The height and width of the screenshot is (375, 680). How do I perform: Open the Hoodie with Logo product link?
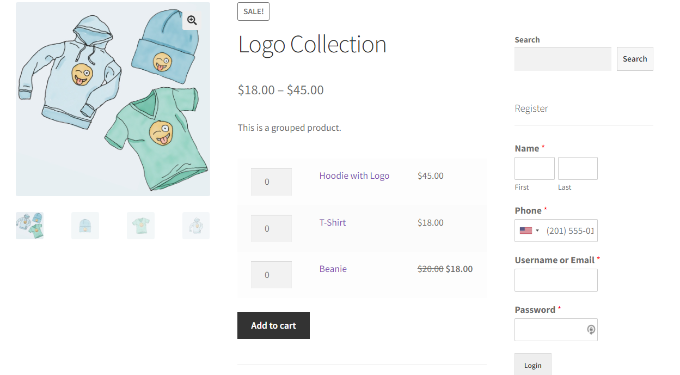(354, 176)
